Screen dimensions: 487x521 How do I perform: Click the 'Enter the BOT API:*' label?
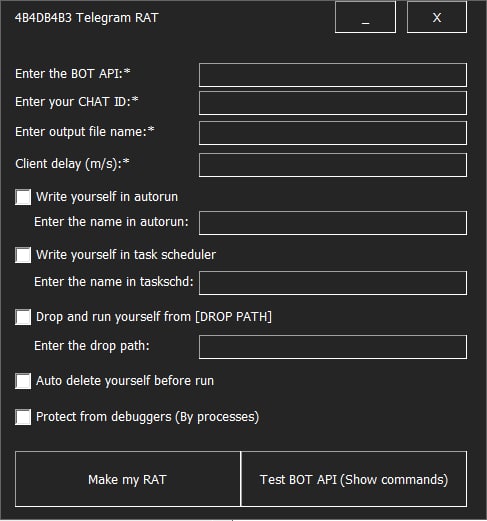73,74
